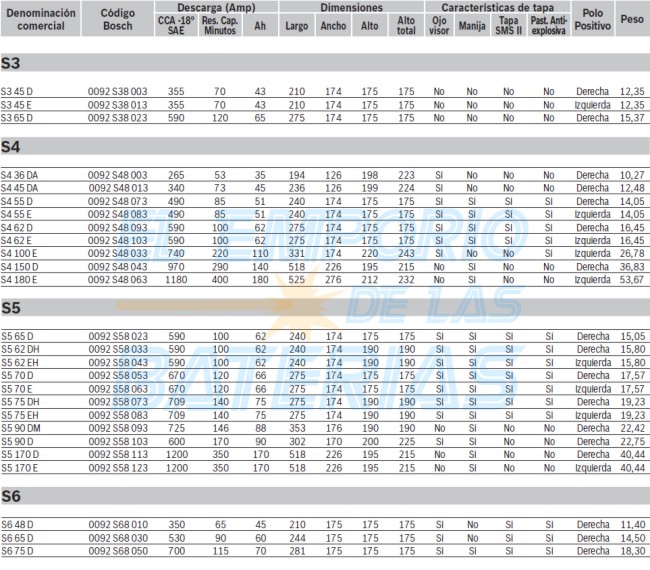Click the 'Denominación comercial' column header
Viewport: 650px width, 570px height.
[41, 19]
